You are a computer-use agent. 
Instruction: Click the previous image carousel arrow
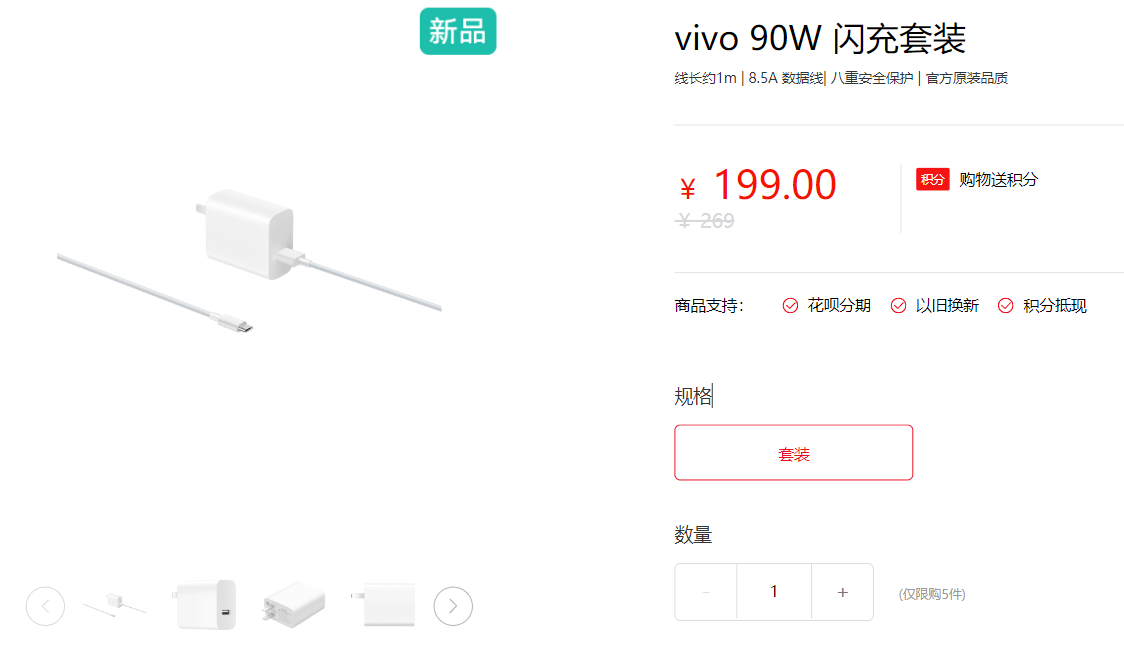tap(45, 607)
